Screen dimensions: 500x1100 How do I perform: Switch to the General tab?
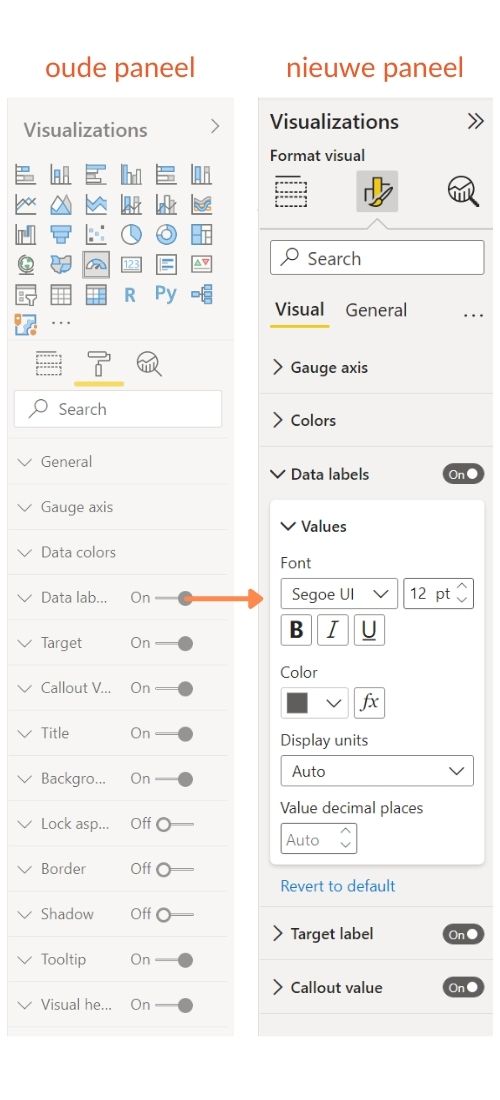click(x=376, y=310)
